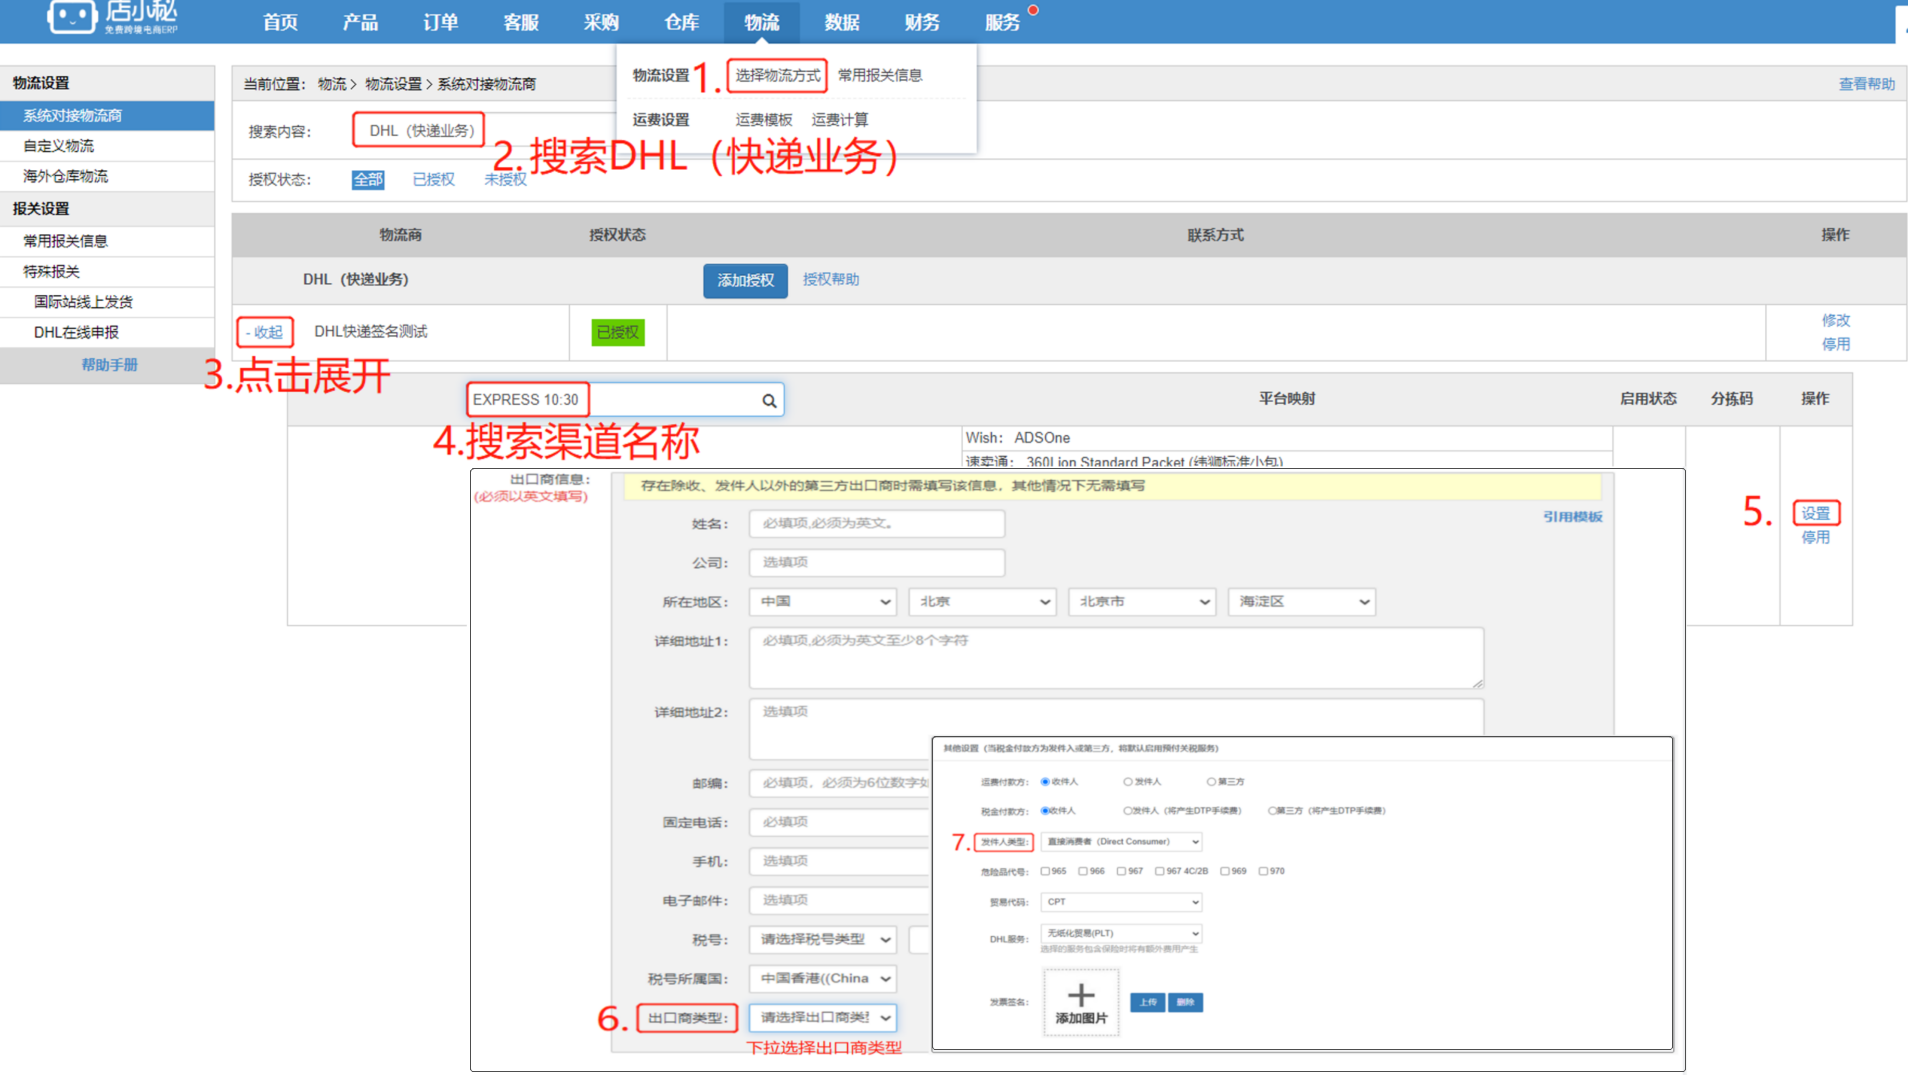Open the 北京市 city dropdown
The height and width of the screenshot is (1075, 1908).
pyautogui.click(x=1142, y=602)
